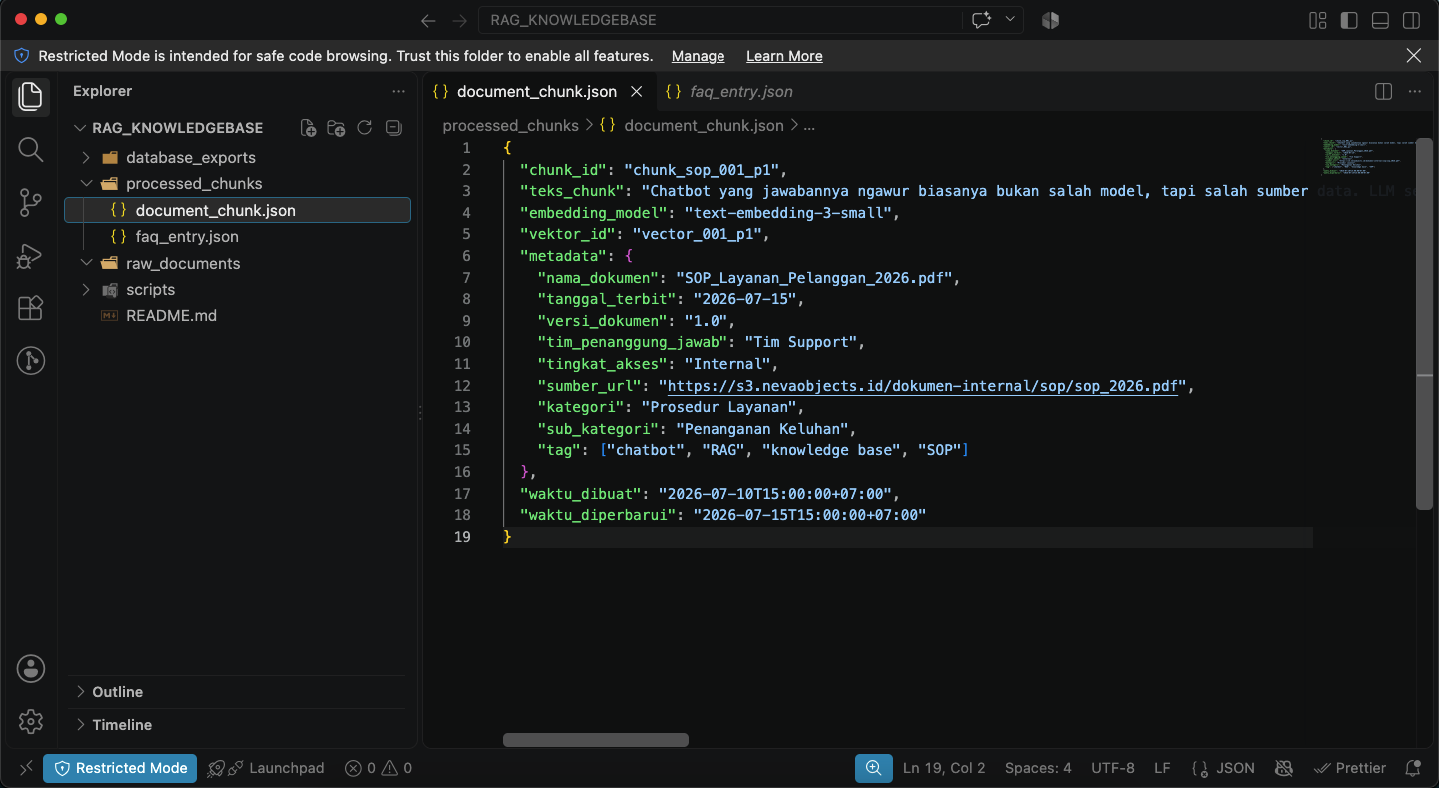Open the Run and Debug view
The height and width of the screenshot is (788, 1439).
pyautogui.click(x=30, y=256)
